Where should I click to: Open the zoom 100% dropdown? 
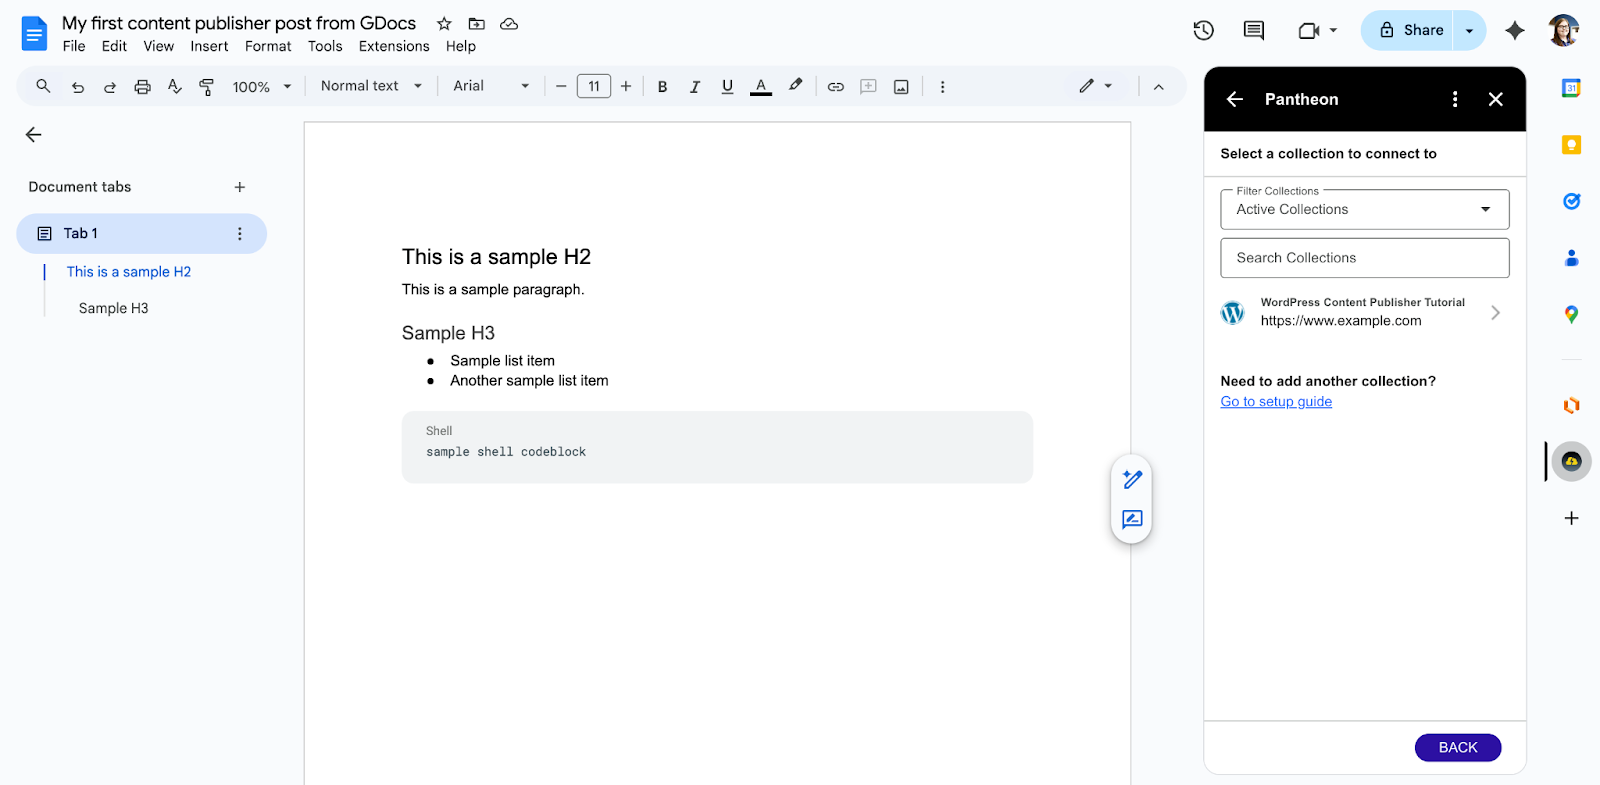pos(262,87)
